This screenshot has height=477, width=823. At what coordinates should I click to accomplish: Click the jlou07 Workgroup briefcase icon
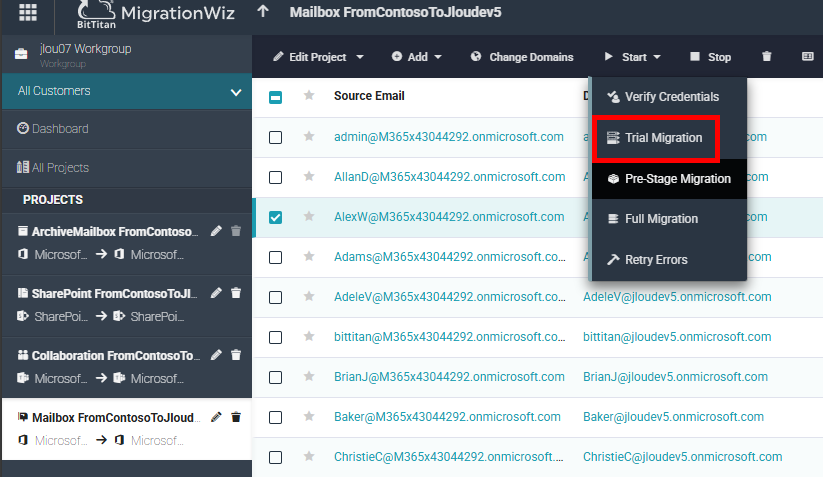21,54
